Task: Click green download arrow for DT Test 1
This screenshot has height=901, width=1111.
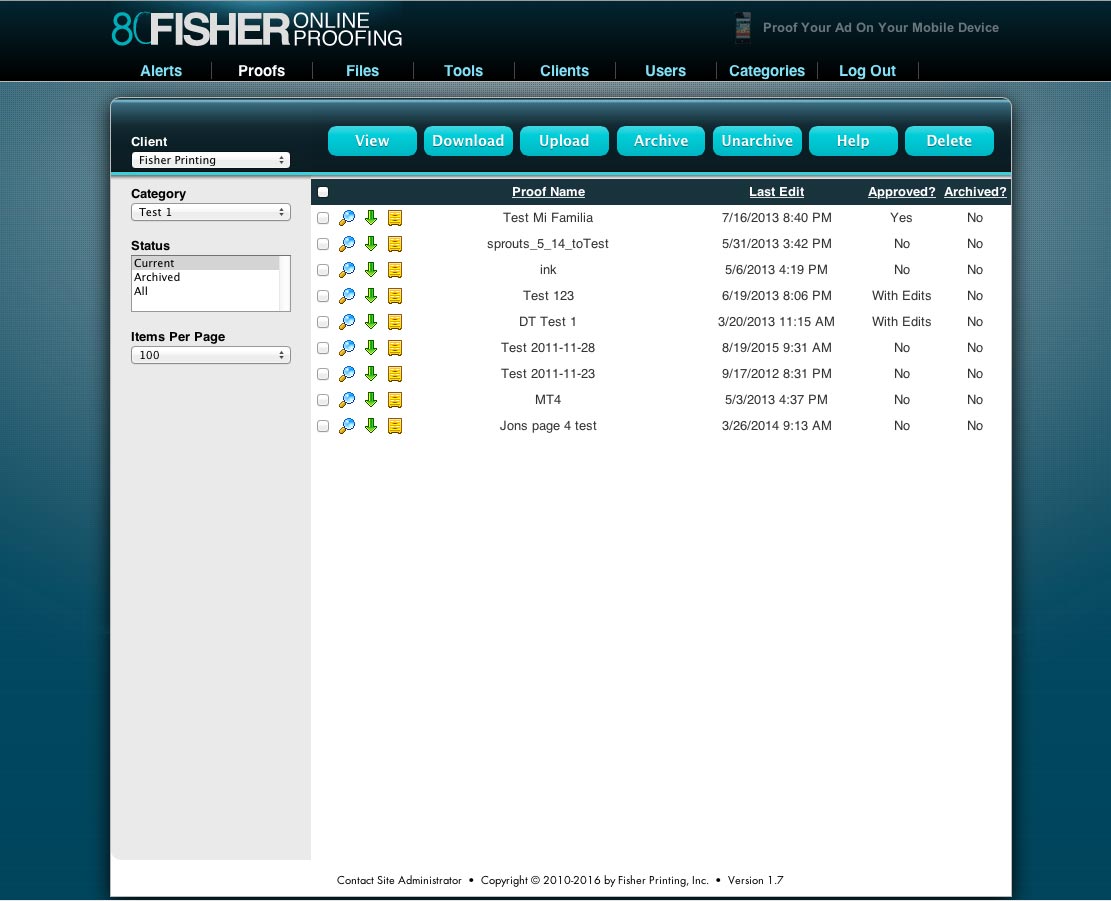Action: pyautogui.click(x=371, y=322)
